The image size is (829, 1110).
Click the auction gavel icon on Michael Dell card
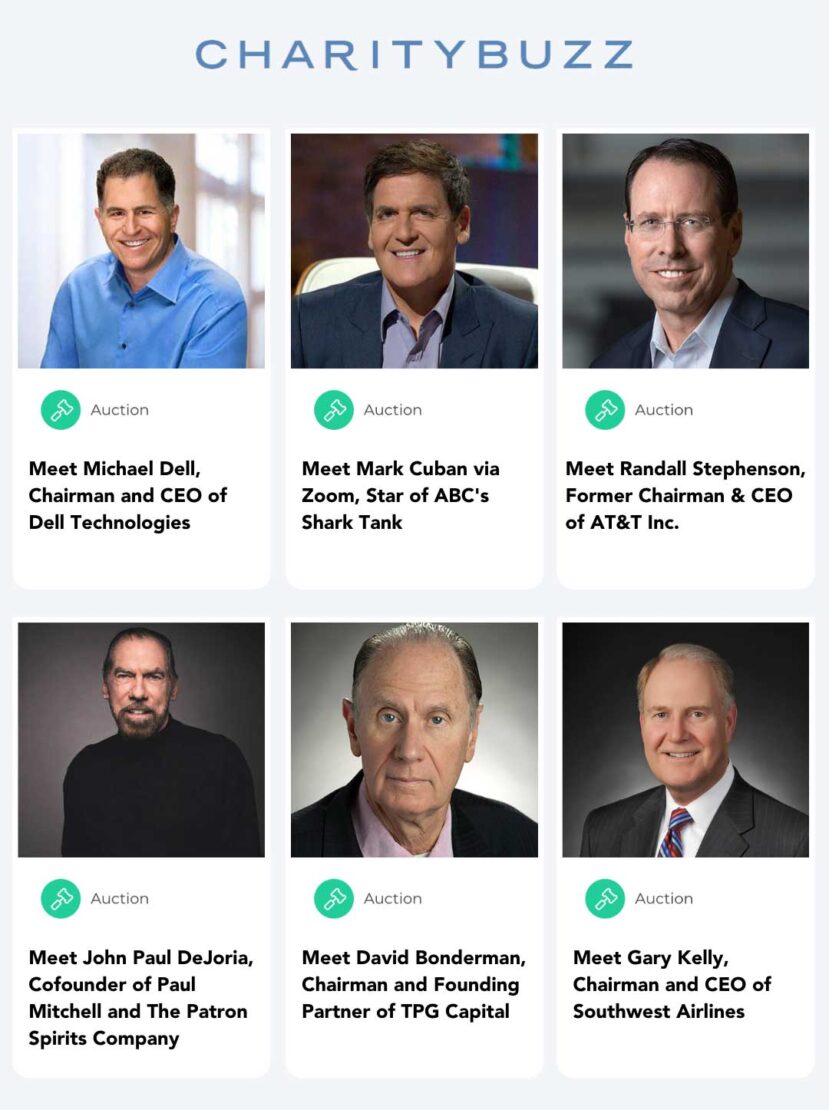coord(61,410)
